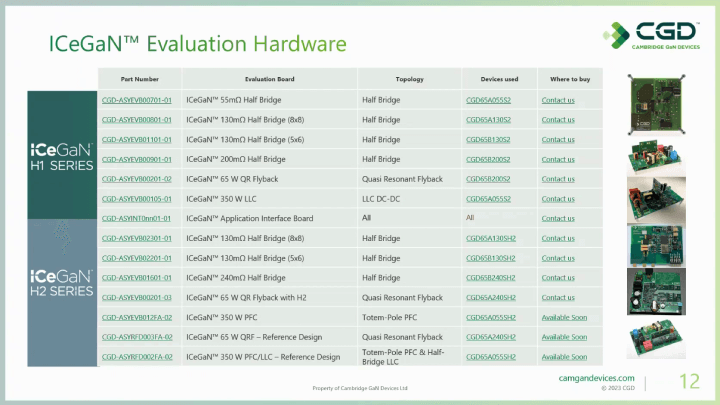Open reference design CGD-ASYRFD003FA-02 link
The width and height of the screenshot is (720, 405).
137,337
